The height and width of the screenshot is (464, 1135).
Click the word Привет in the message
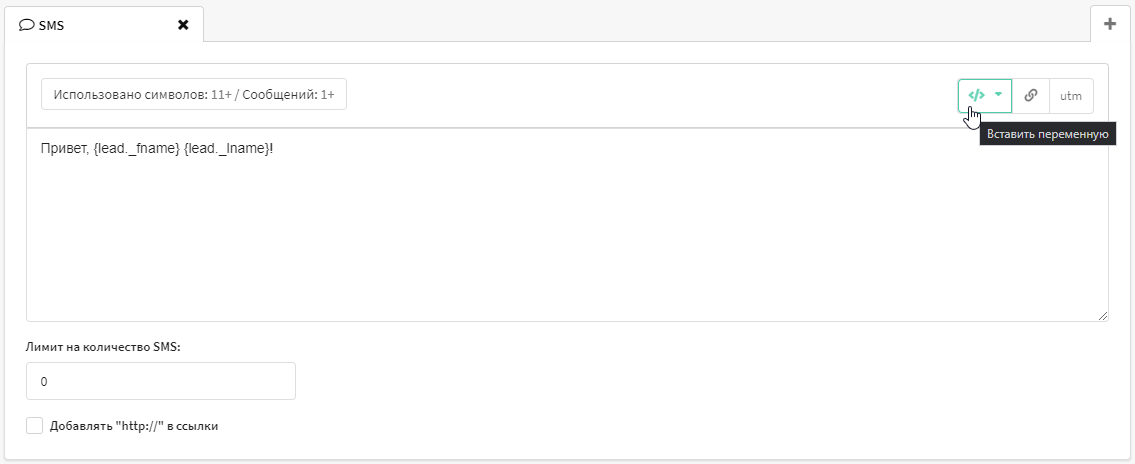pyautogui.click(x=64, y=148)
